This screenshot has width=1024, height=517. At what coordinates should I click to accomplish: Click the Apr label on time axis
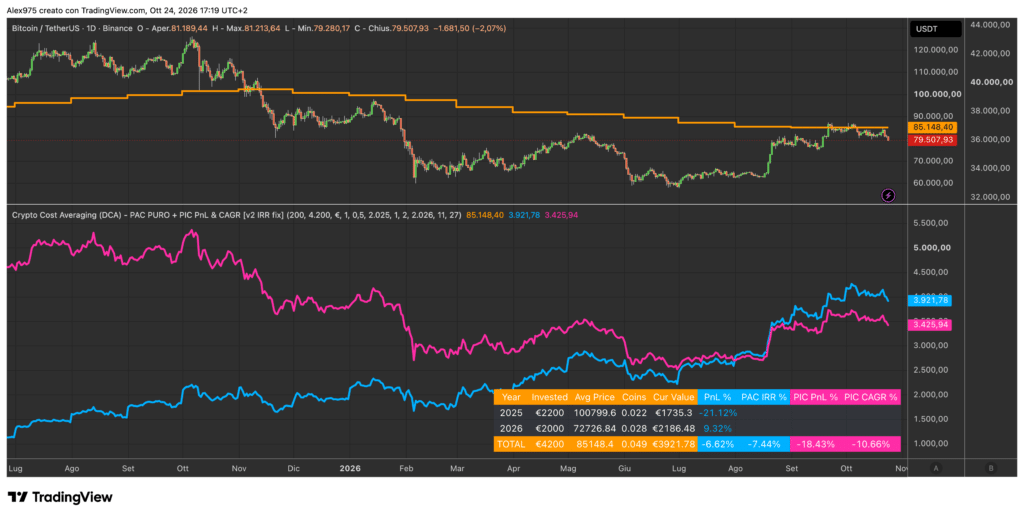tap(514, 468)
